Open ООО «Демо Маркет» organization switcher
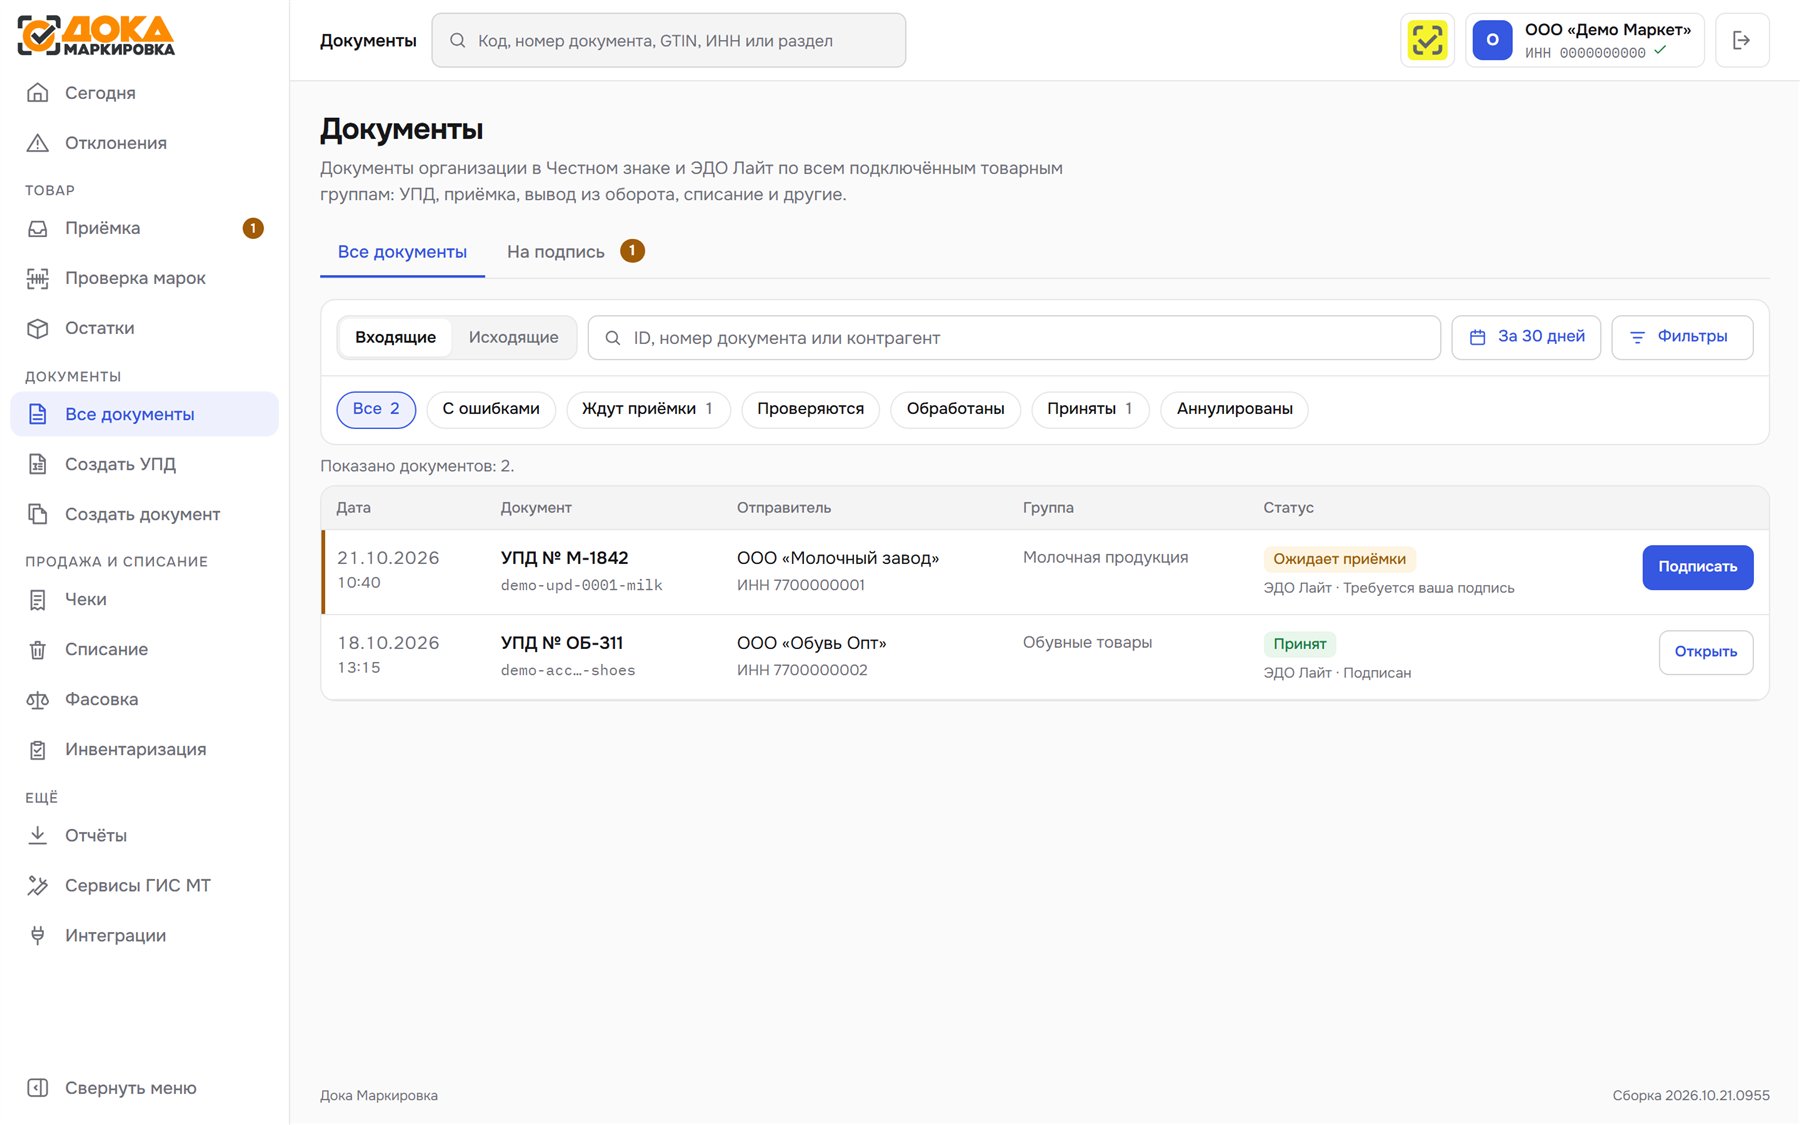Screen dimensions: 1800x1125 tap(1584, 40)
